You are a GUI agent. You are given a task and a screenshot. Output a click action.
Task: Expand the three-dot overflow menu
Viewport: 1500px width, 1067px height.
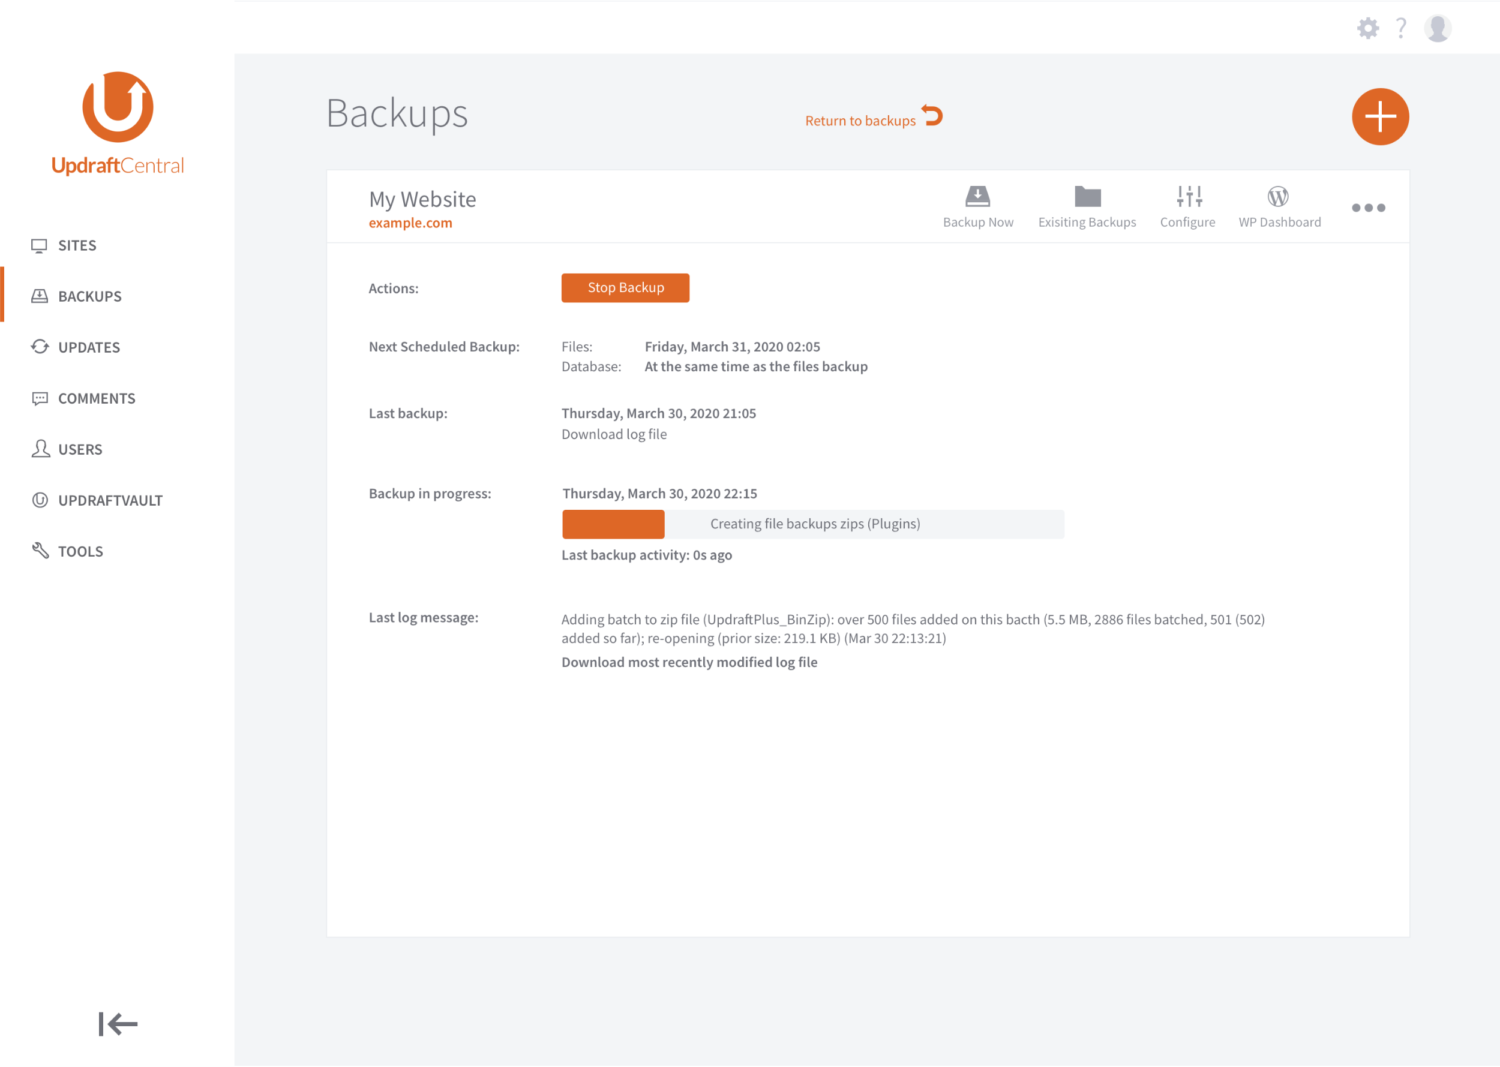1368,208
